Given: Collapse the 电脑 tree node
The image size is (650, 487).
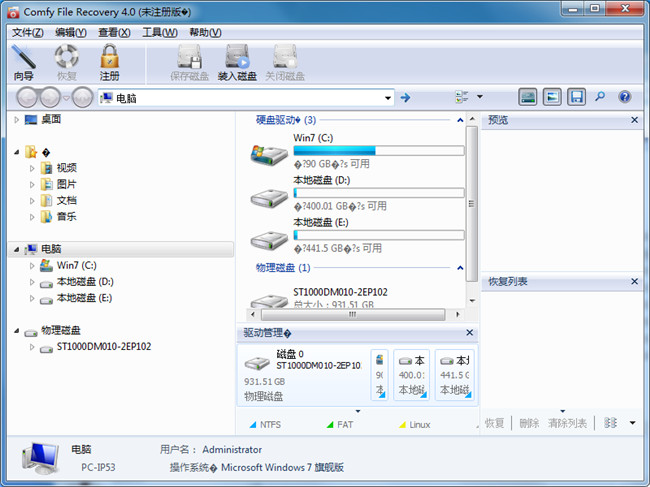Looking at the screenshot, I should pos(17,250).
